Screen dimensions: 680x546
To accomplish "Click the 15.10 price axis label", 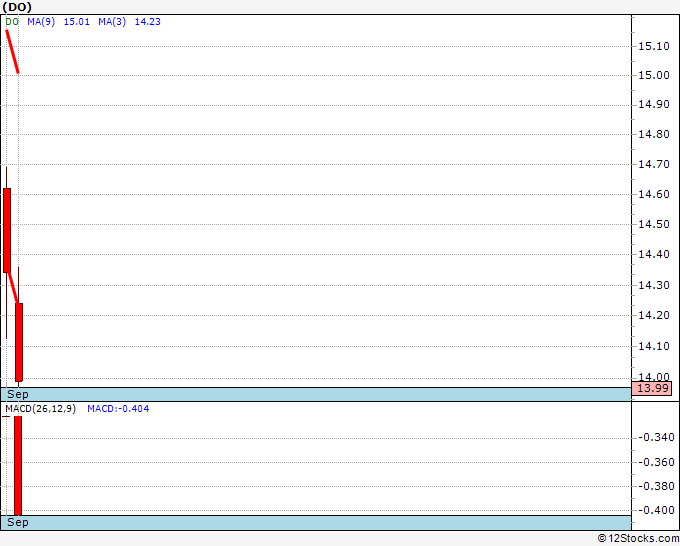I will click(x=654, y=46).
